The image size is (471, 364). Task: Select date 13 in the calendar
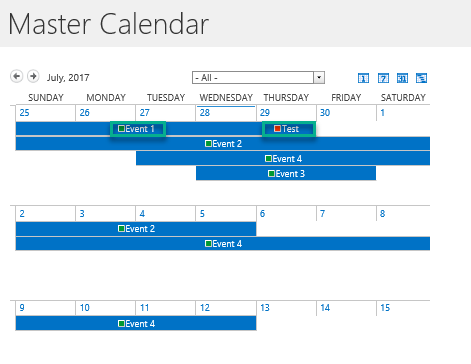265,308
